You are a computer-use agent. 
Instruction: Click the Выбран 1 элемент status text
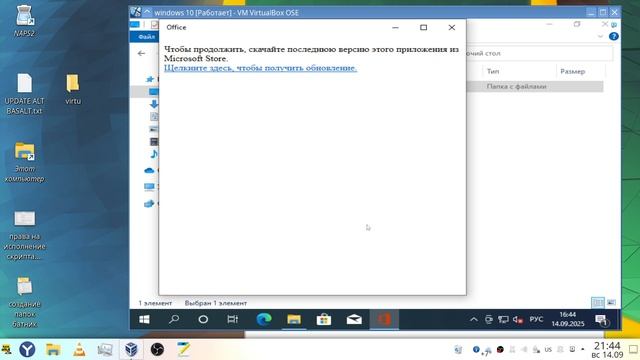[x=216, y=303]
